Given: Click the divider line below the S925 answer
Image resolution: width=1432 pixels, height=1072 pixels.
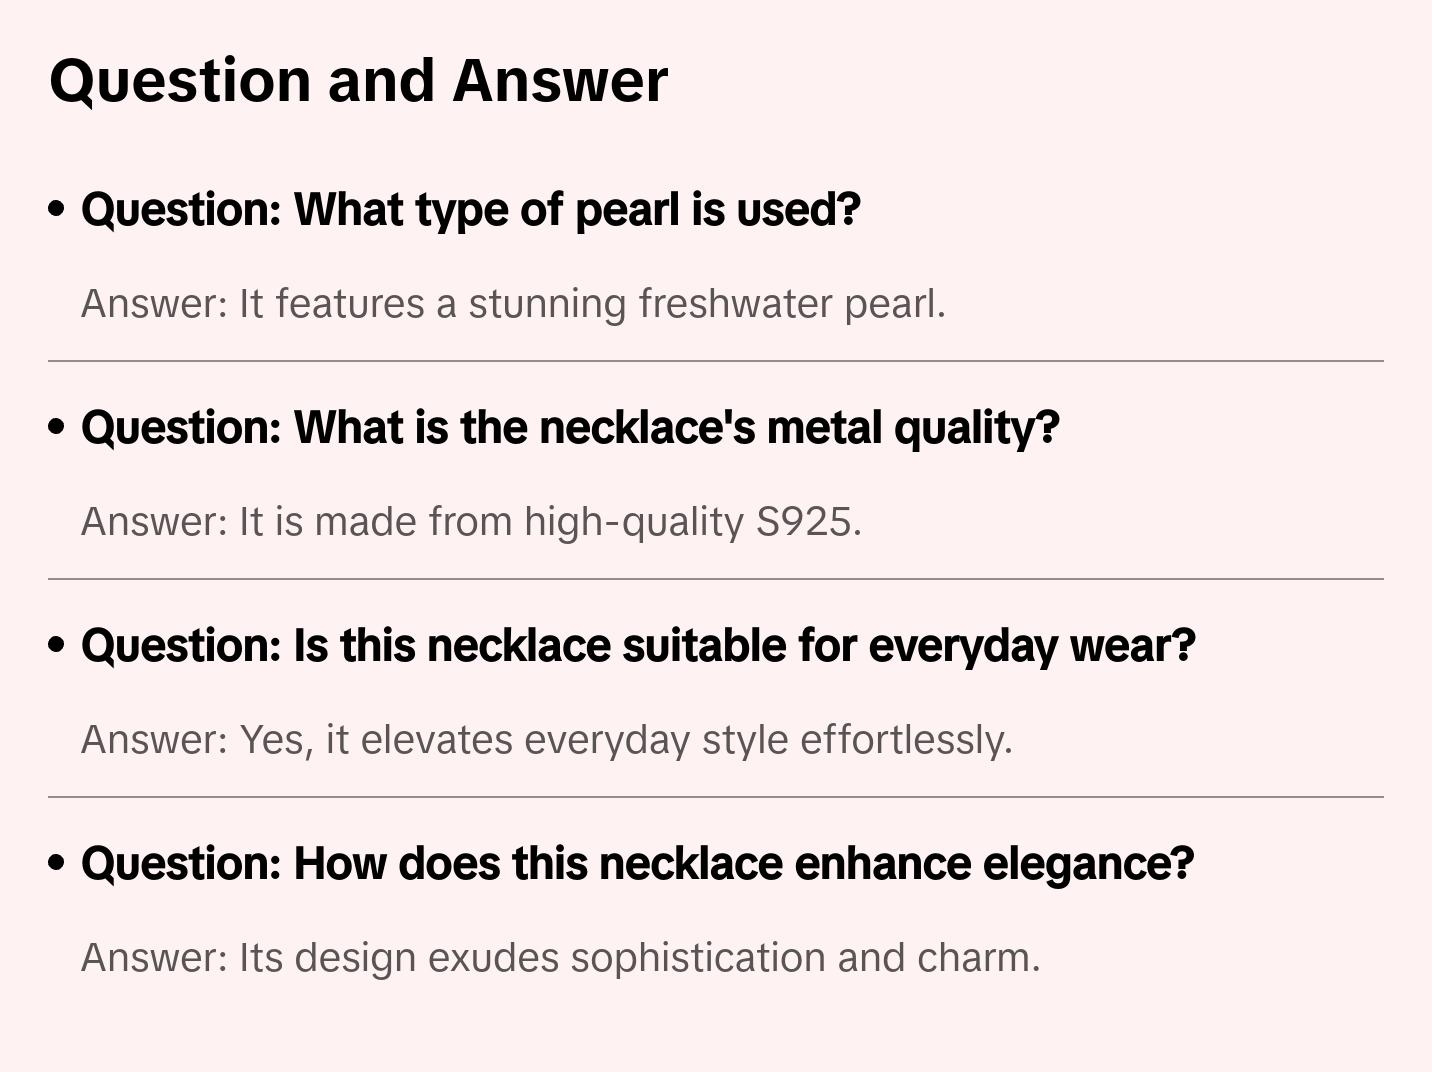Looking at the screenshot, I should click(x=716, y=579).
